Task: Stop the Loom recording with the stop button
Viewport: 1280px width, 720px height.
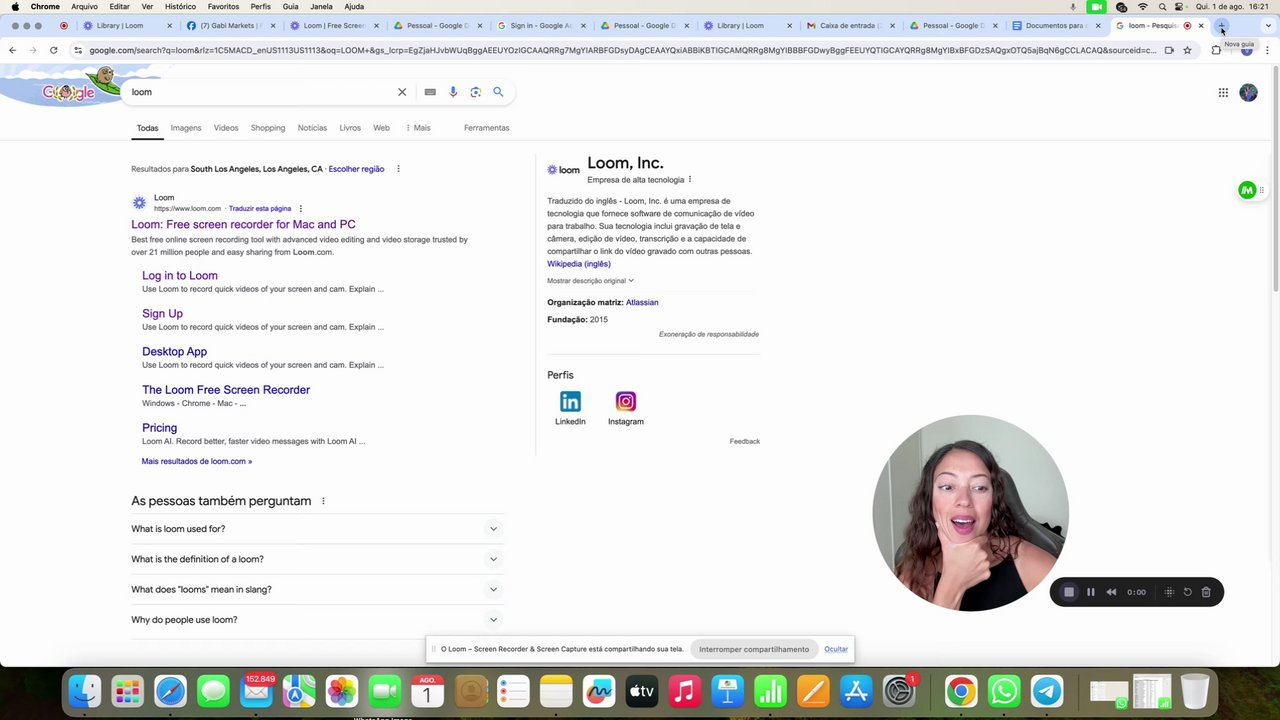Action: 1069,592
